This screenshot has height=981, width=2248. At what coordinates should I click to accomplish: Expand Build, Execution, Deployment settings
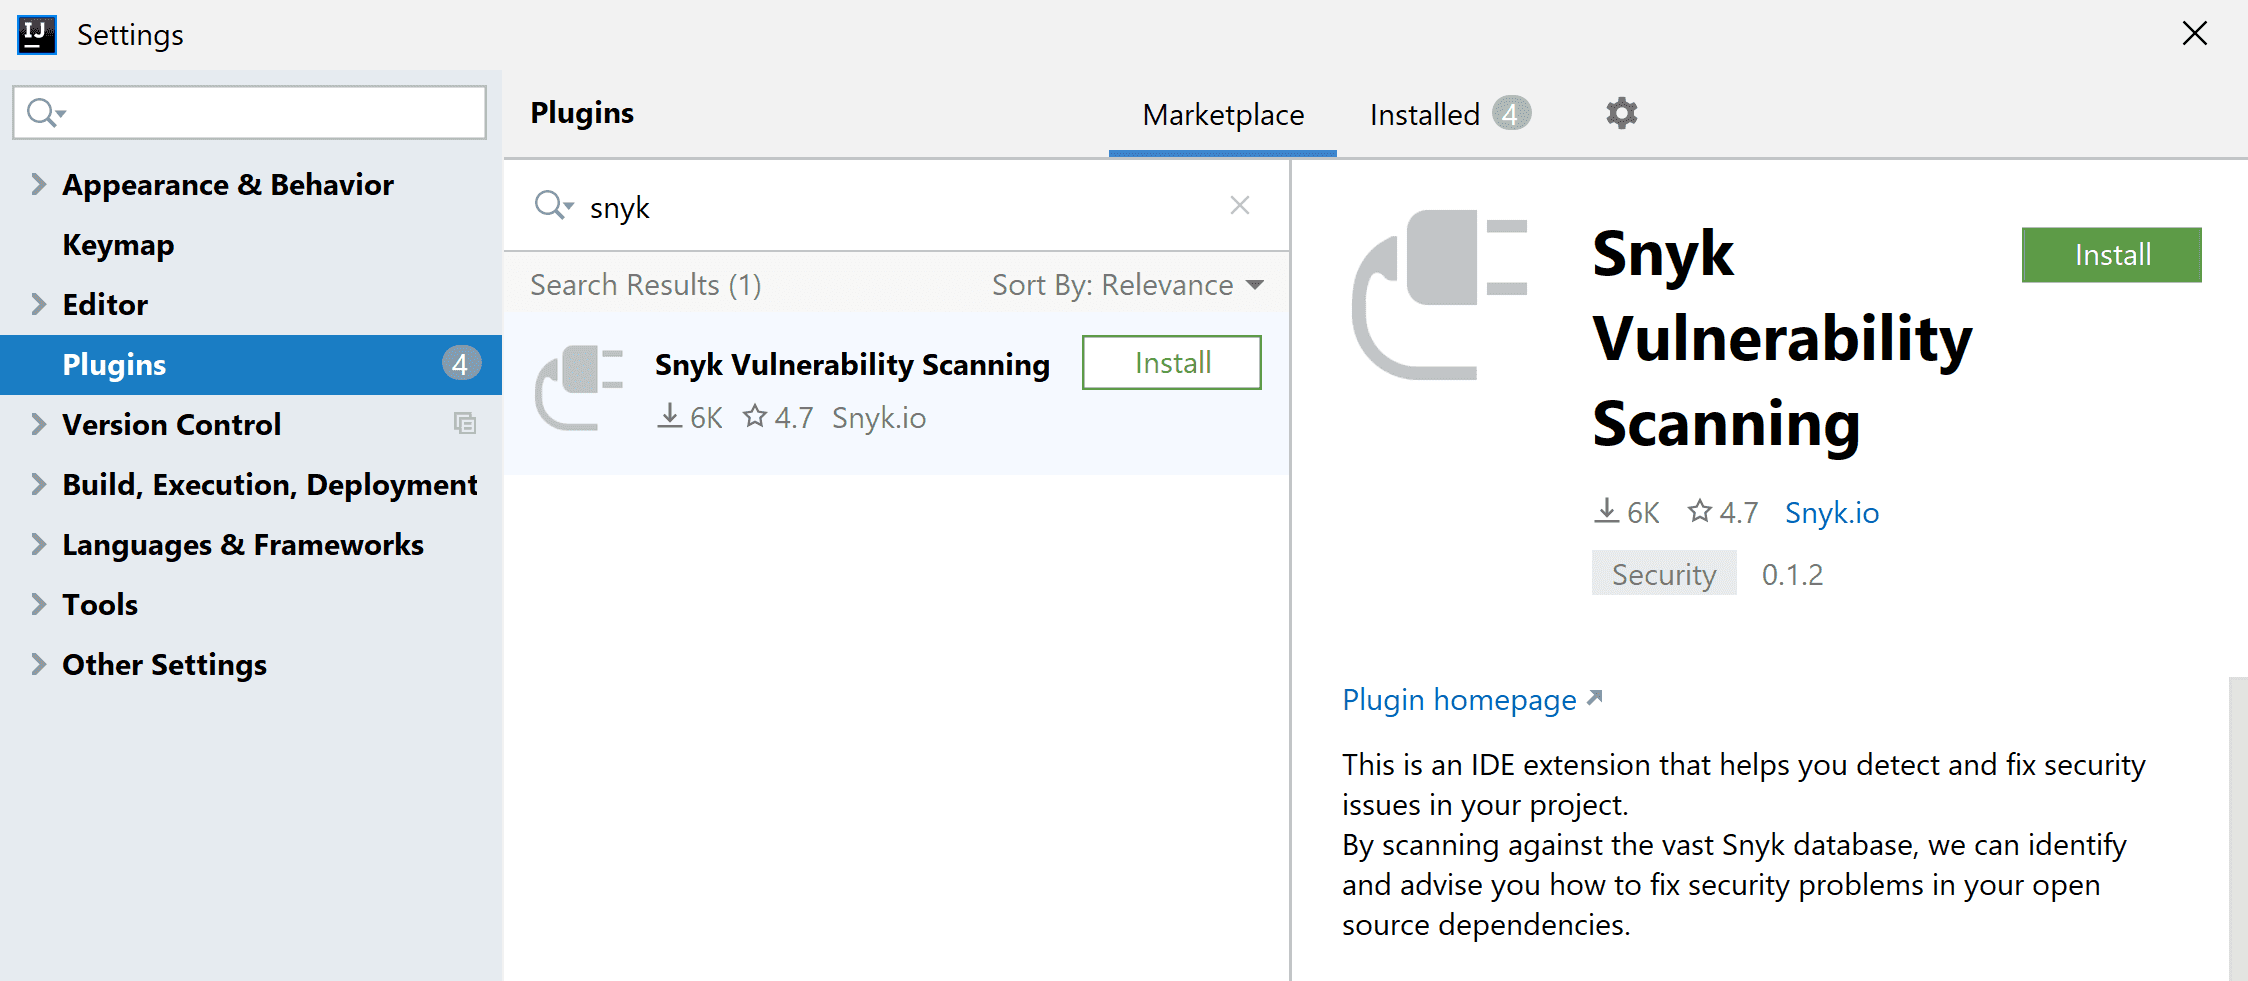[x=38, y=485]
